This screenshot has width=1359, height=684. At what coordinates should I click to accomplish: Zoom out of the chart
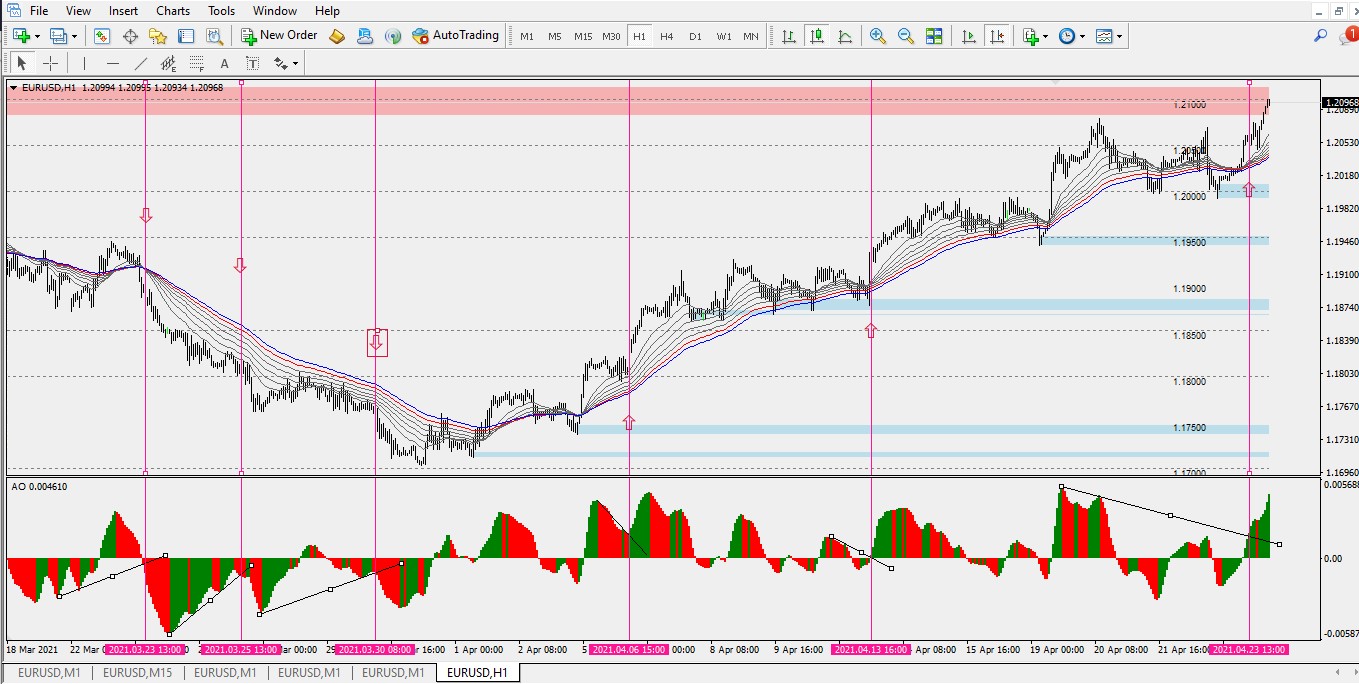pos(906,36)
